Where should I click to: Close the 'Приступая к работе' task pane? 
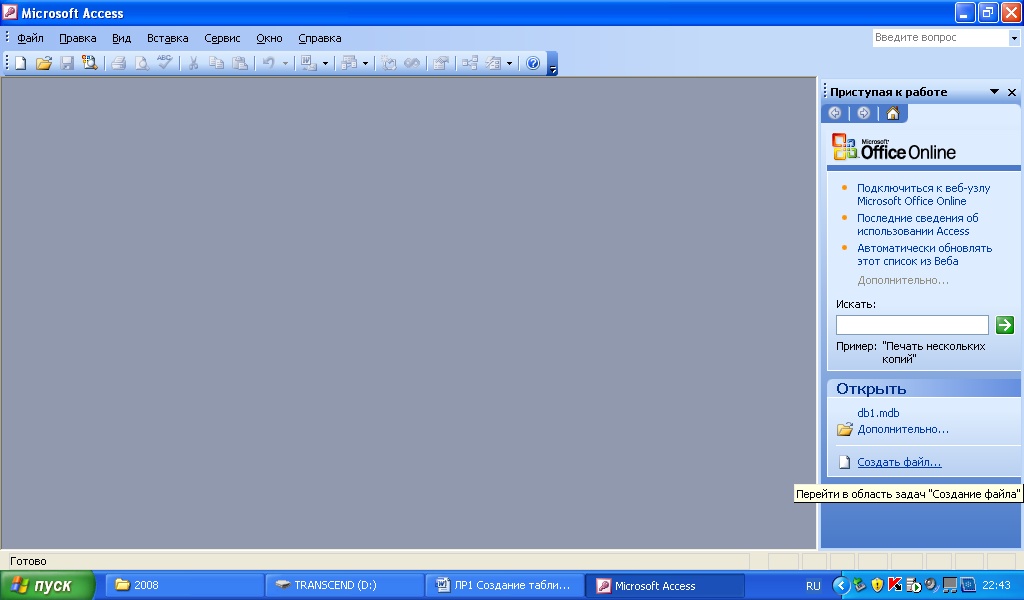click(1012, 93)
